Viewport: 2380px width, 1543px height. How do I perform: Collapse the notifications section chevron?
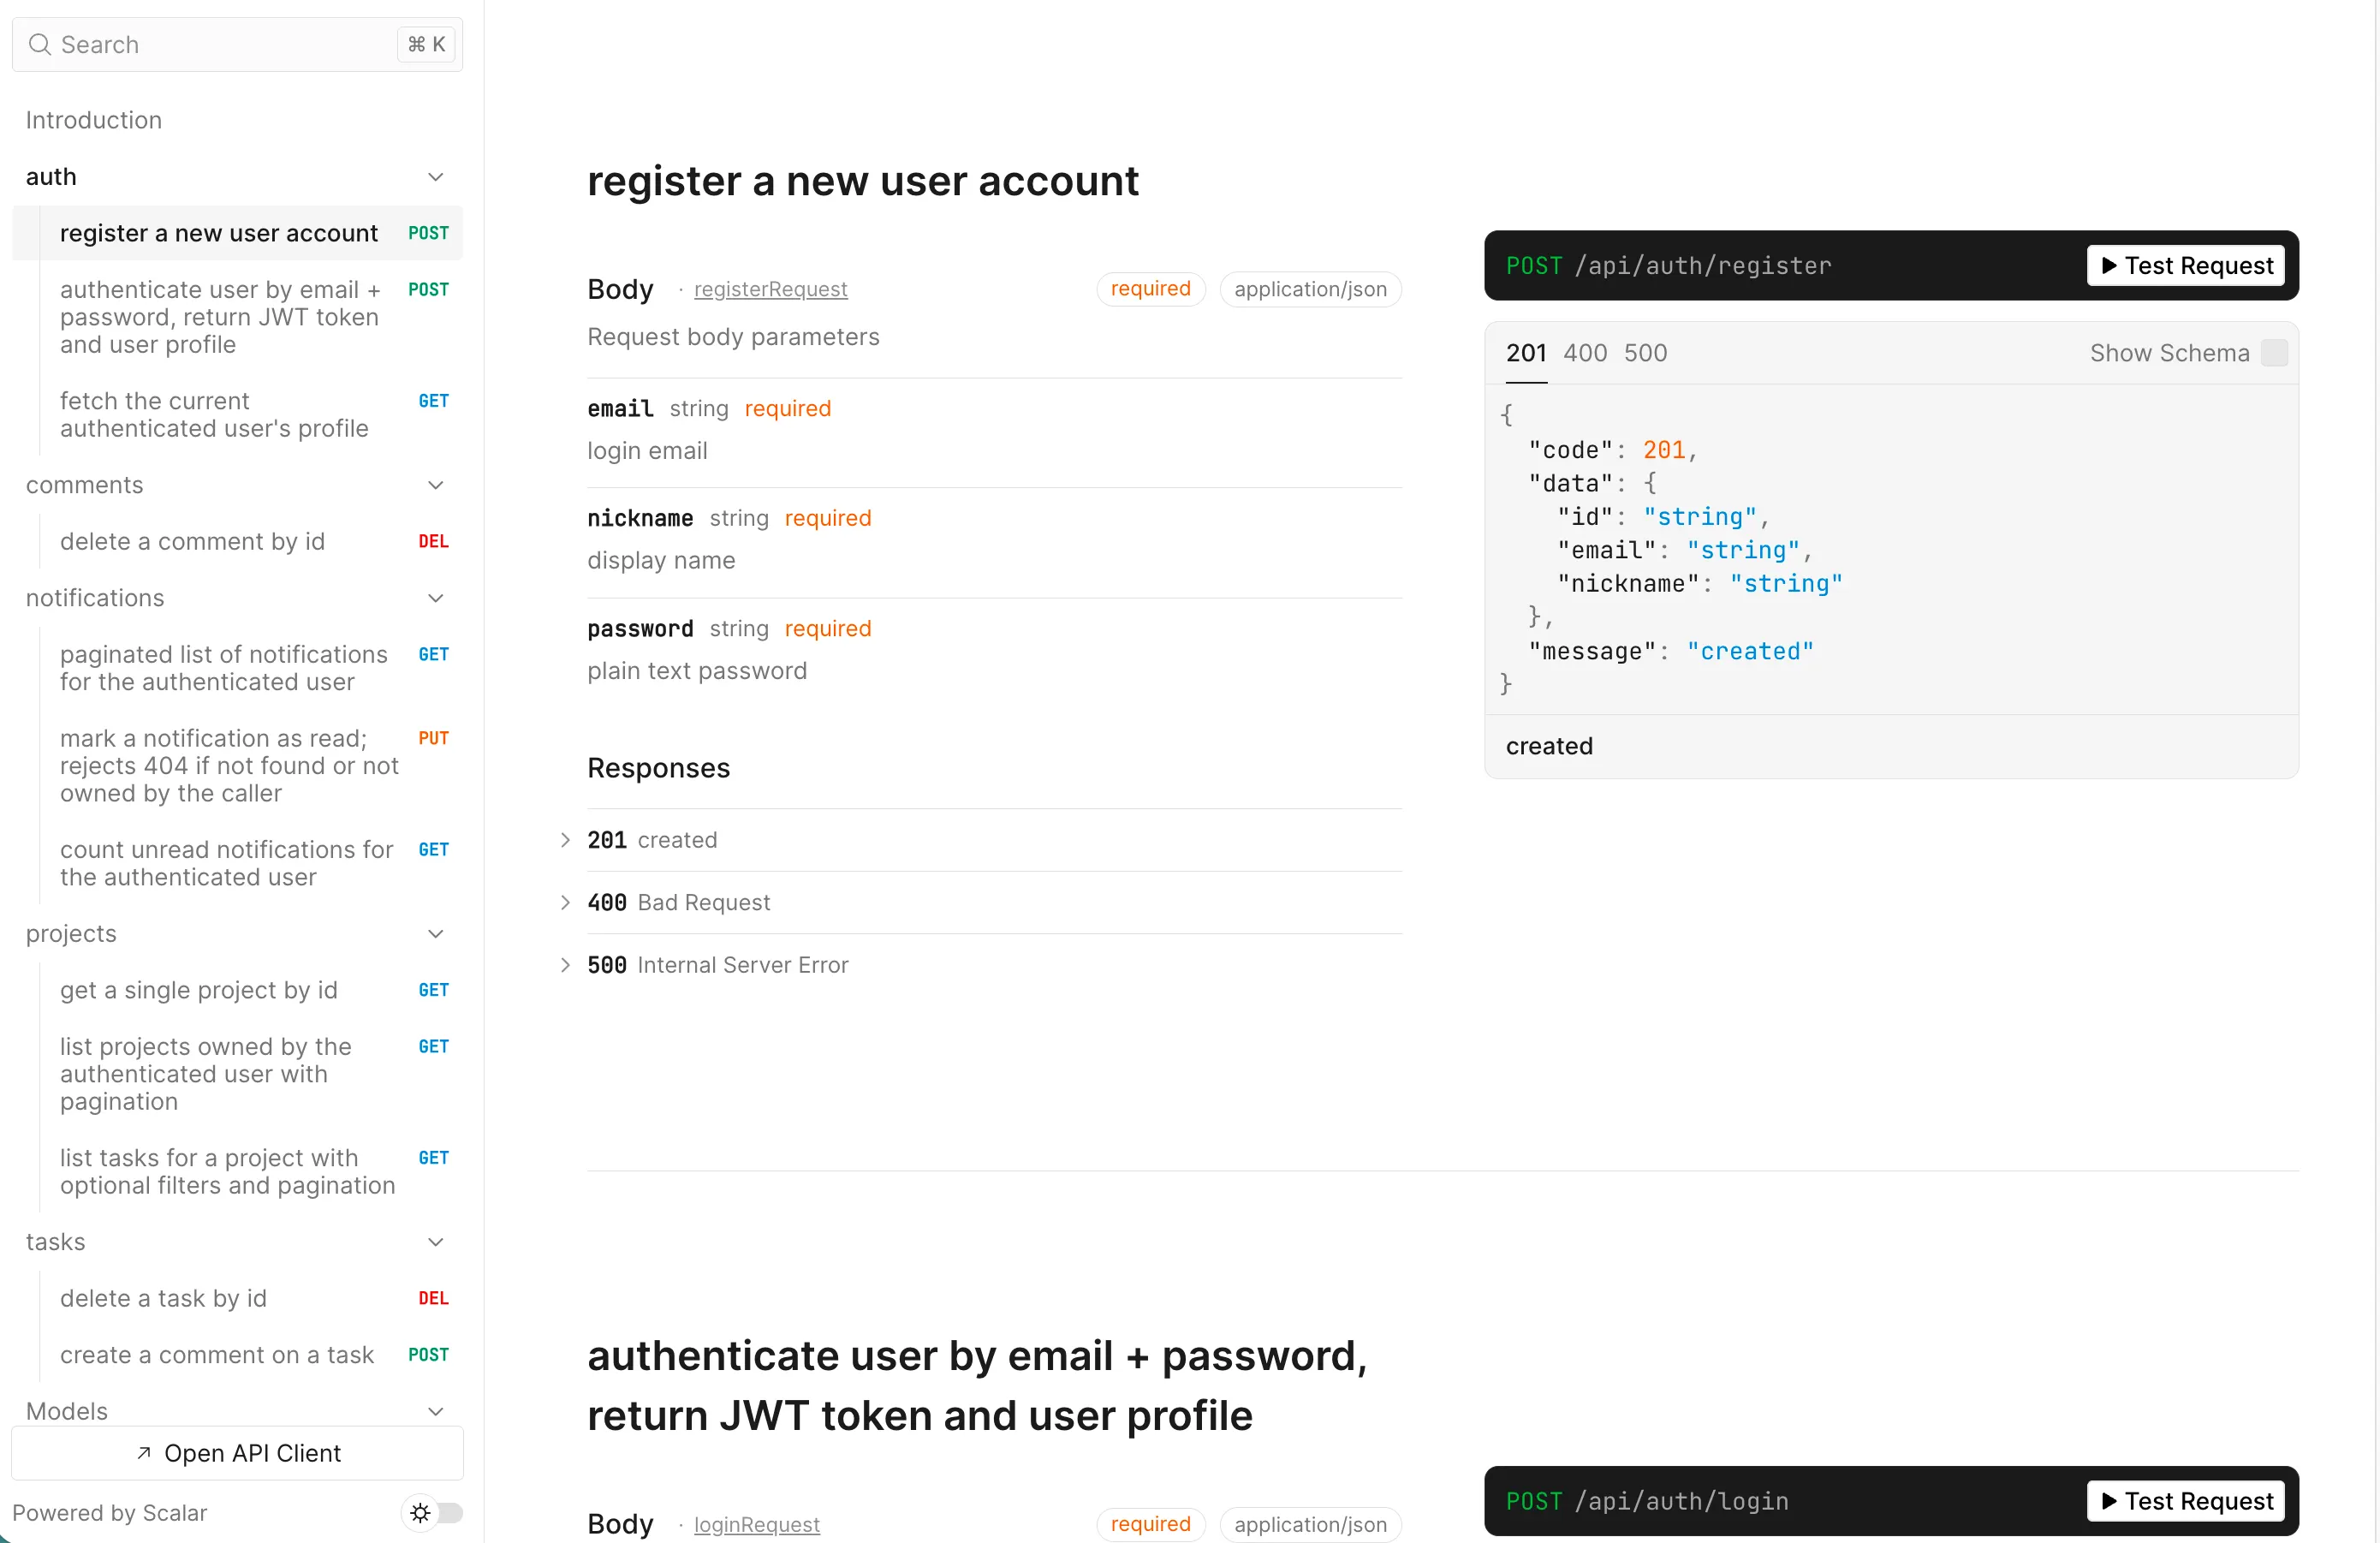436,598
